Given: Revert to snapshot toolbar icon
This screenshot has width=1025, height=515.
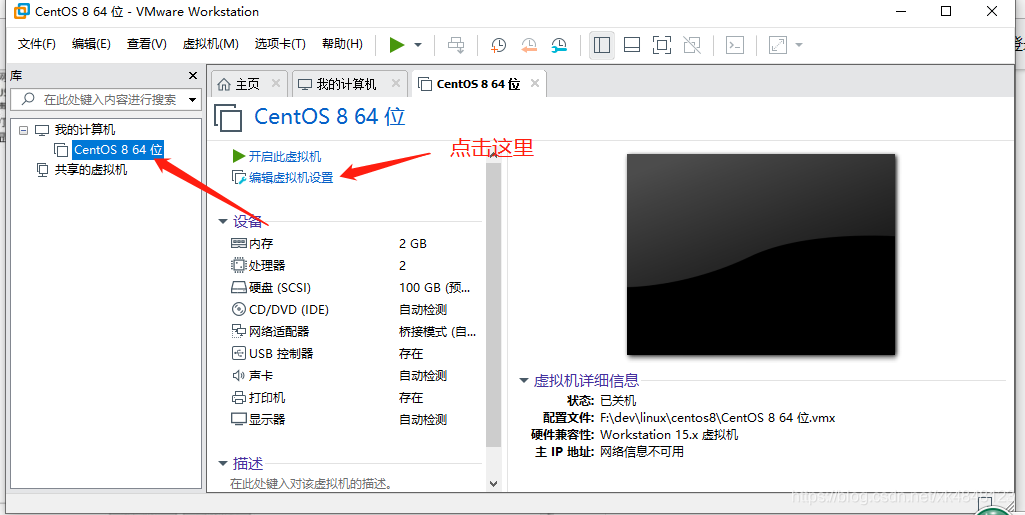Looking at the screenshot, I should tap(529, 44).
